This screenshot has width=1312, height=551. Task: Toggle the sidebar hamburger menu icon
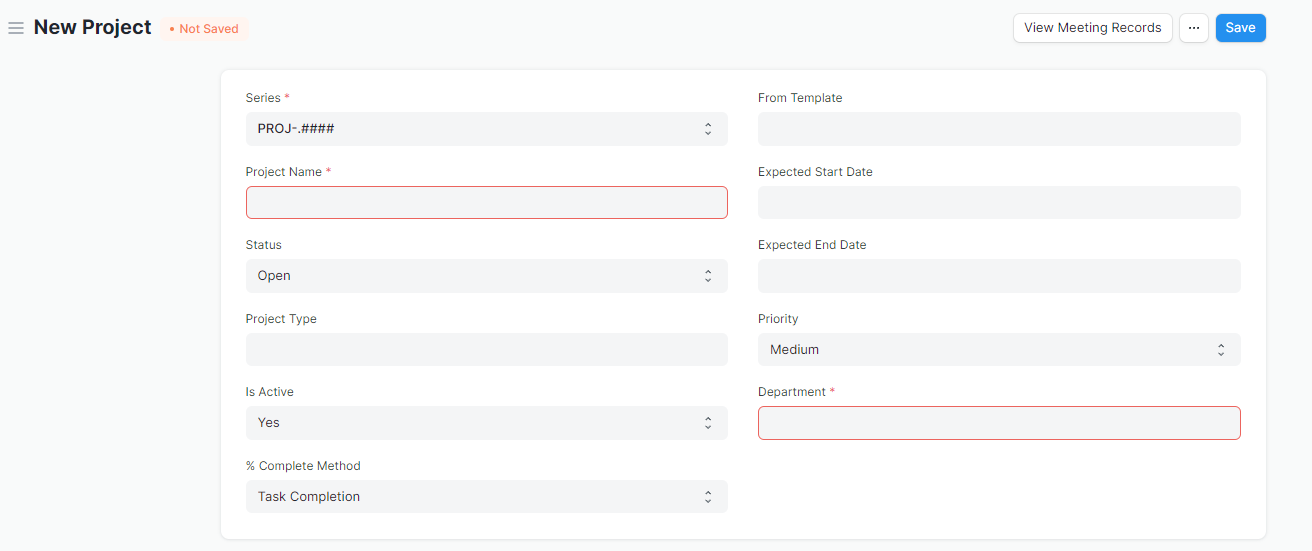coord(16,28)
